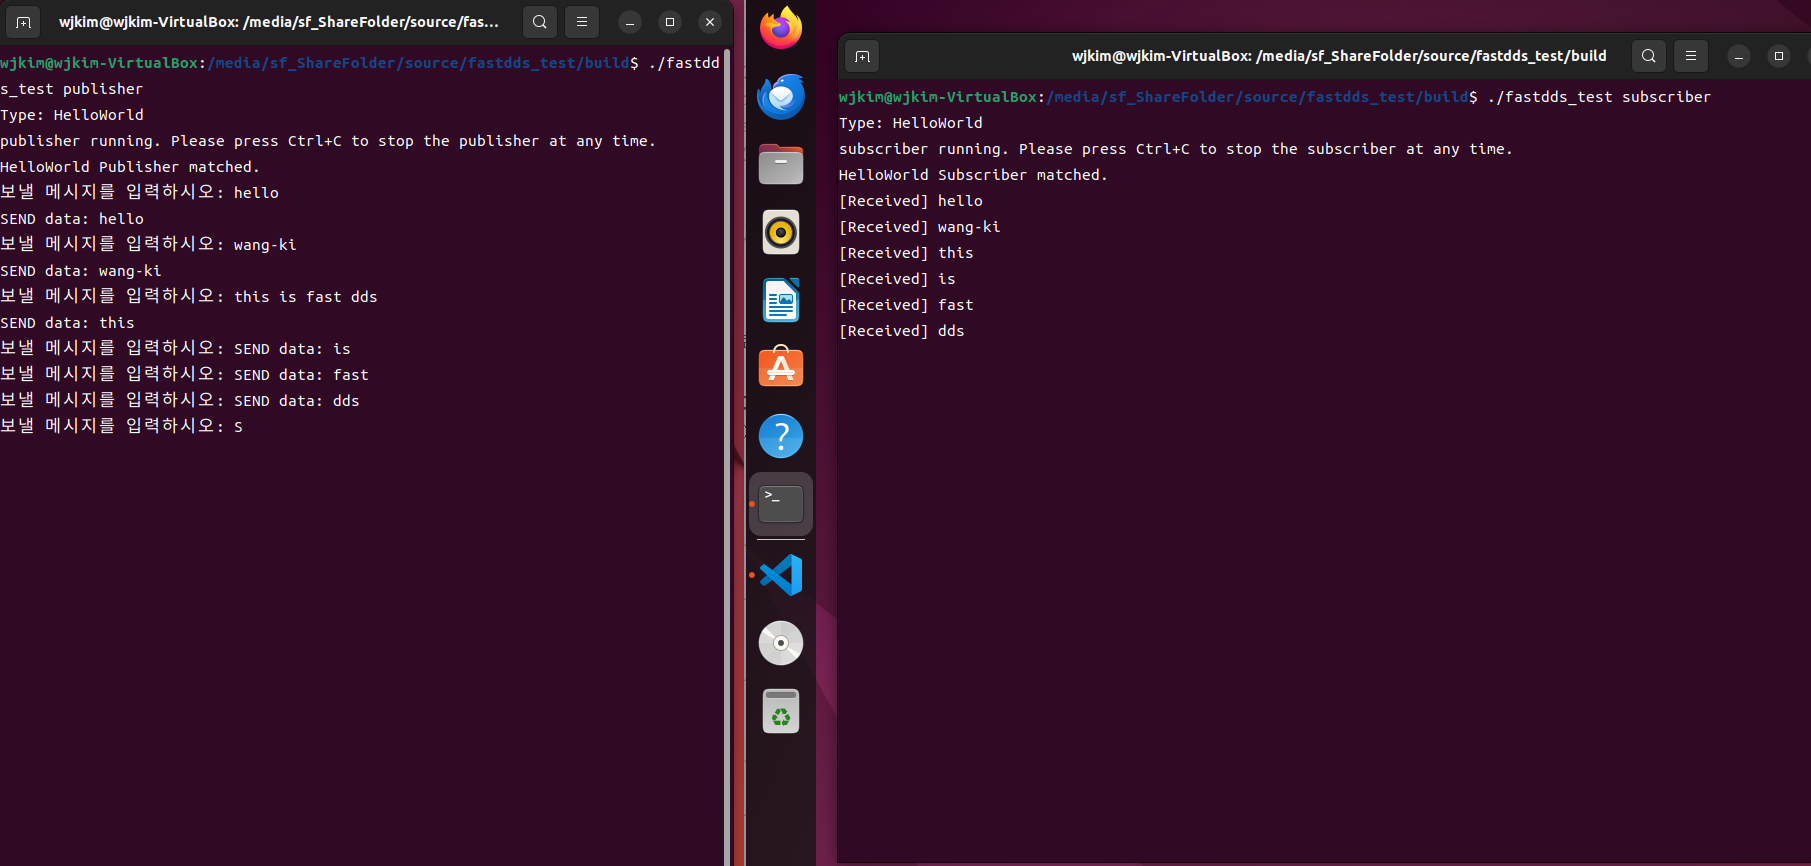
Task: Minimize the subscriber terminal window
Action: pyautogui.click(x=1739, y=56)
